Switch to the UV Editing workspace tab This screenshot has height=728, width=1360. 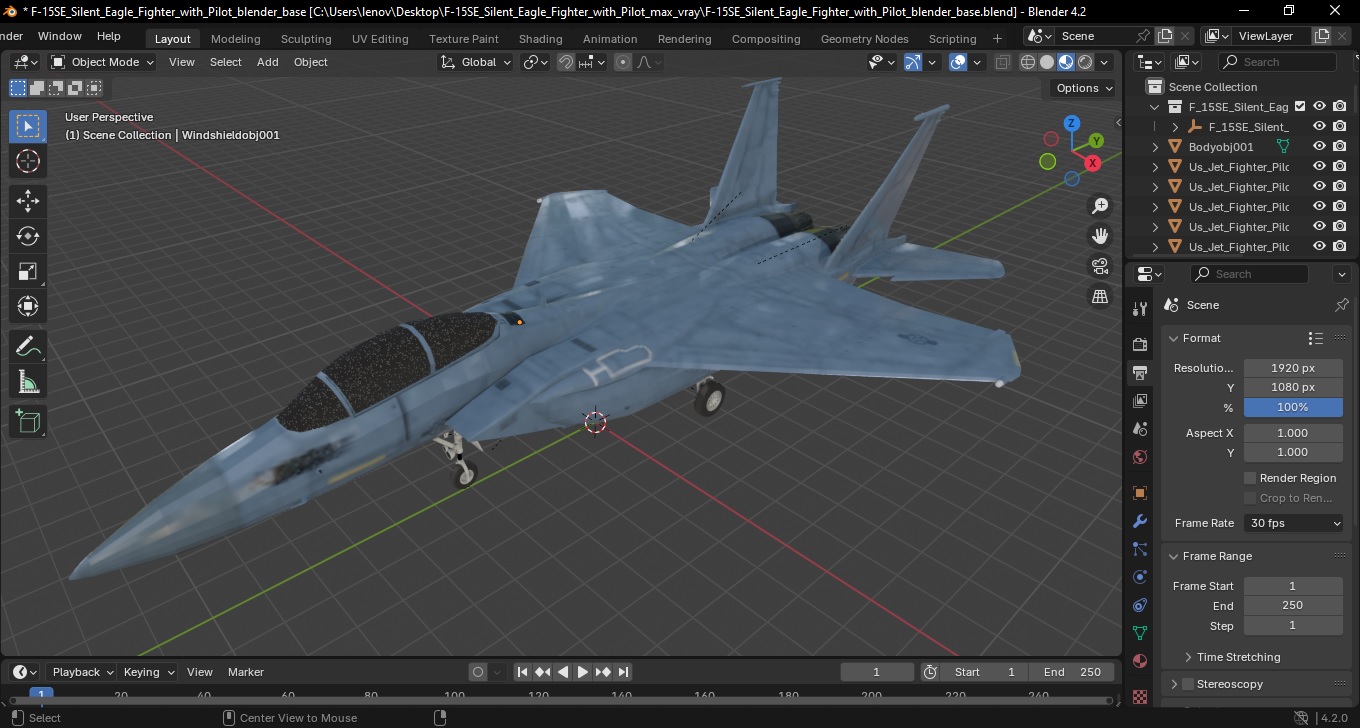(380, 39)
